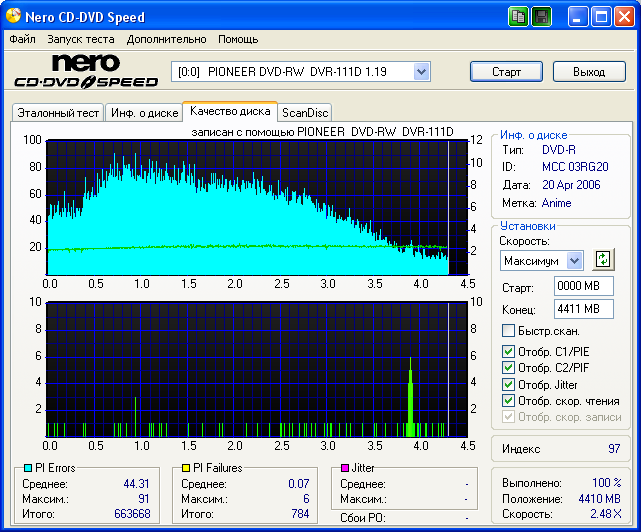The height and width of the screenshot is (532, 641).
Task: Click the Nero CD-DVD Speed logo
Action: [x=85, y=71]
